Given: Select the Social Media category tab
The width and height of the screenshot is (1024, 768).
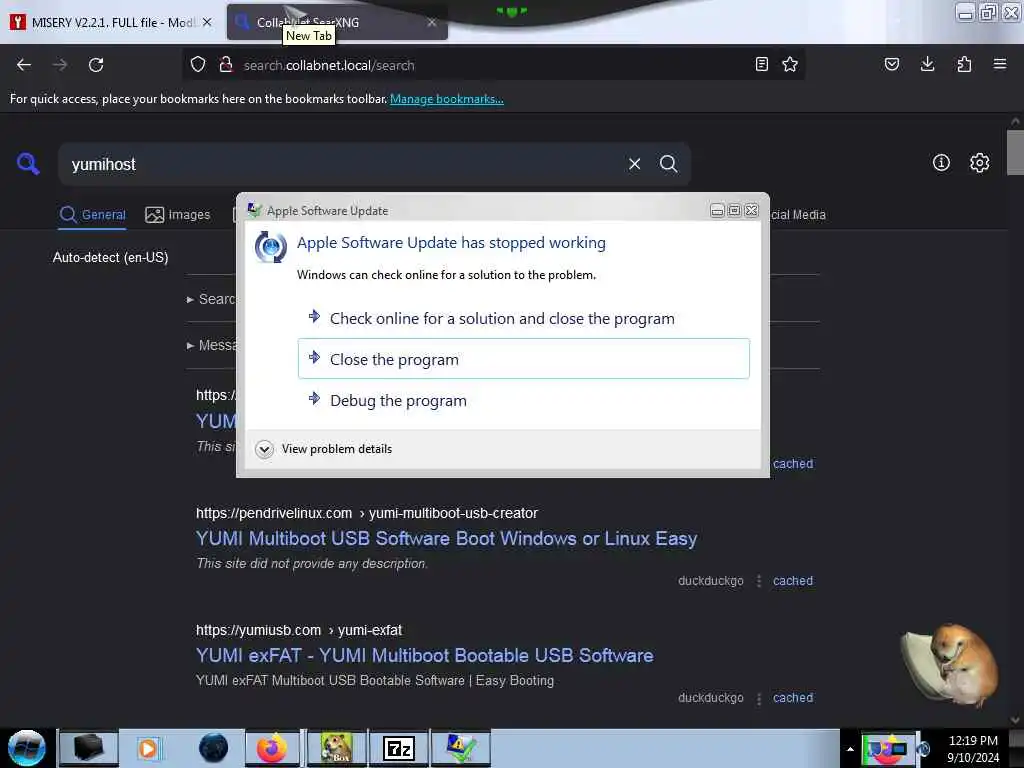Looking at the screenshot, I should [x=798, y=214].
